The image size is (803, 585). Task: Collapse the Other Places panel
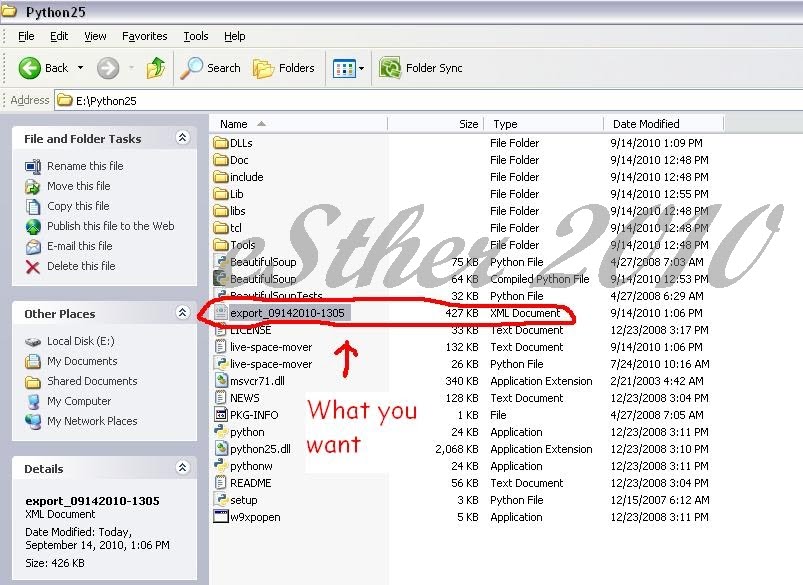tap(182, 312)
